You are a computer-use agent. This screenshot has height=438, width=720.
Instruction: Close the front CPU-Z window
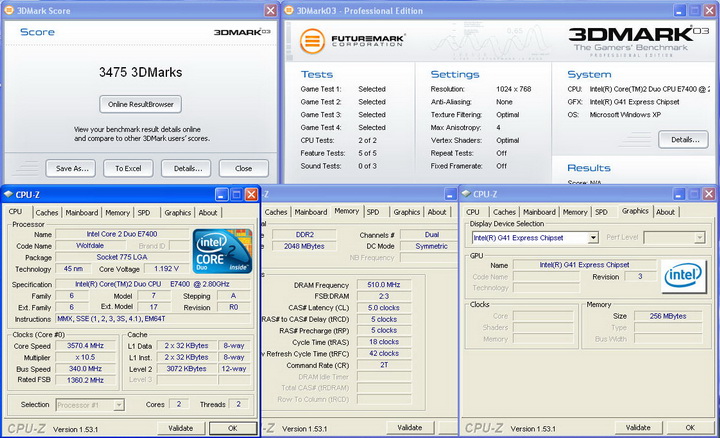251,195
